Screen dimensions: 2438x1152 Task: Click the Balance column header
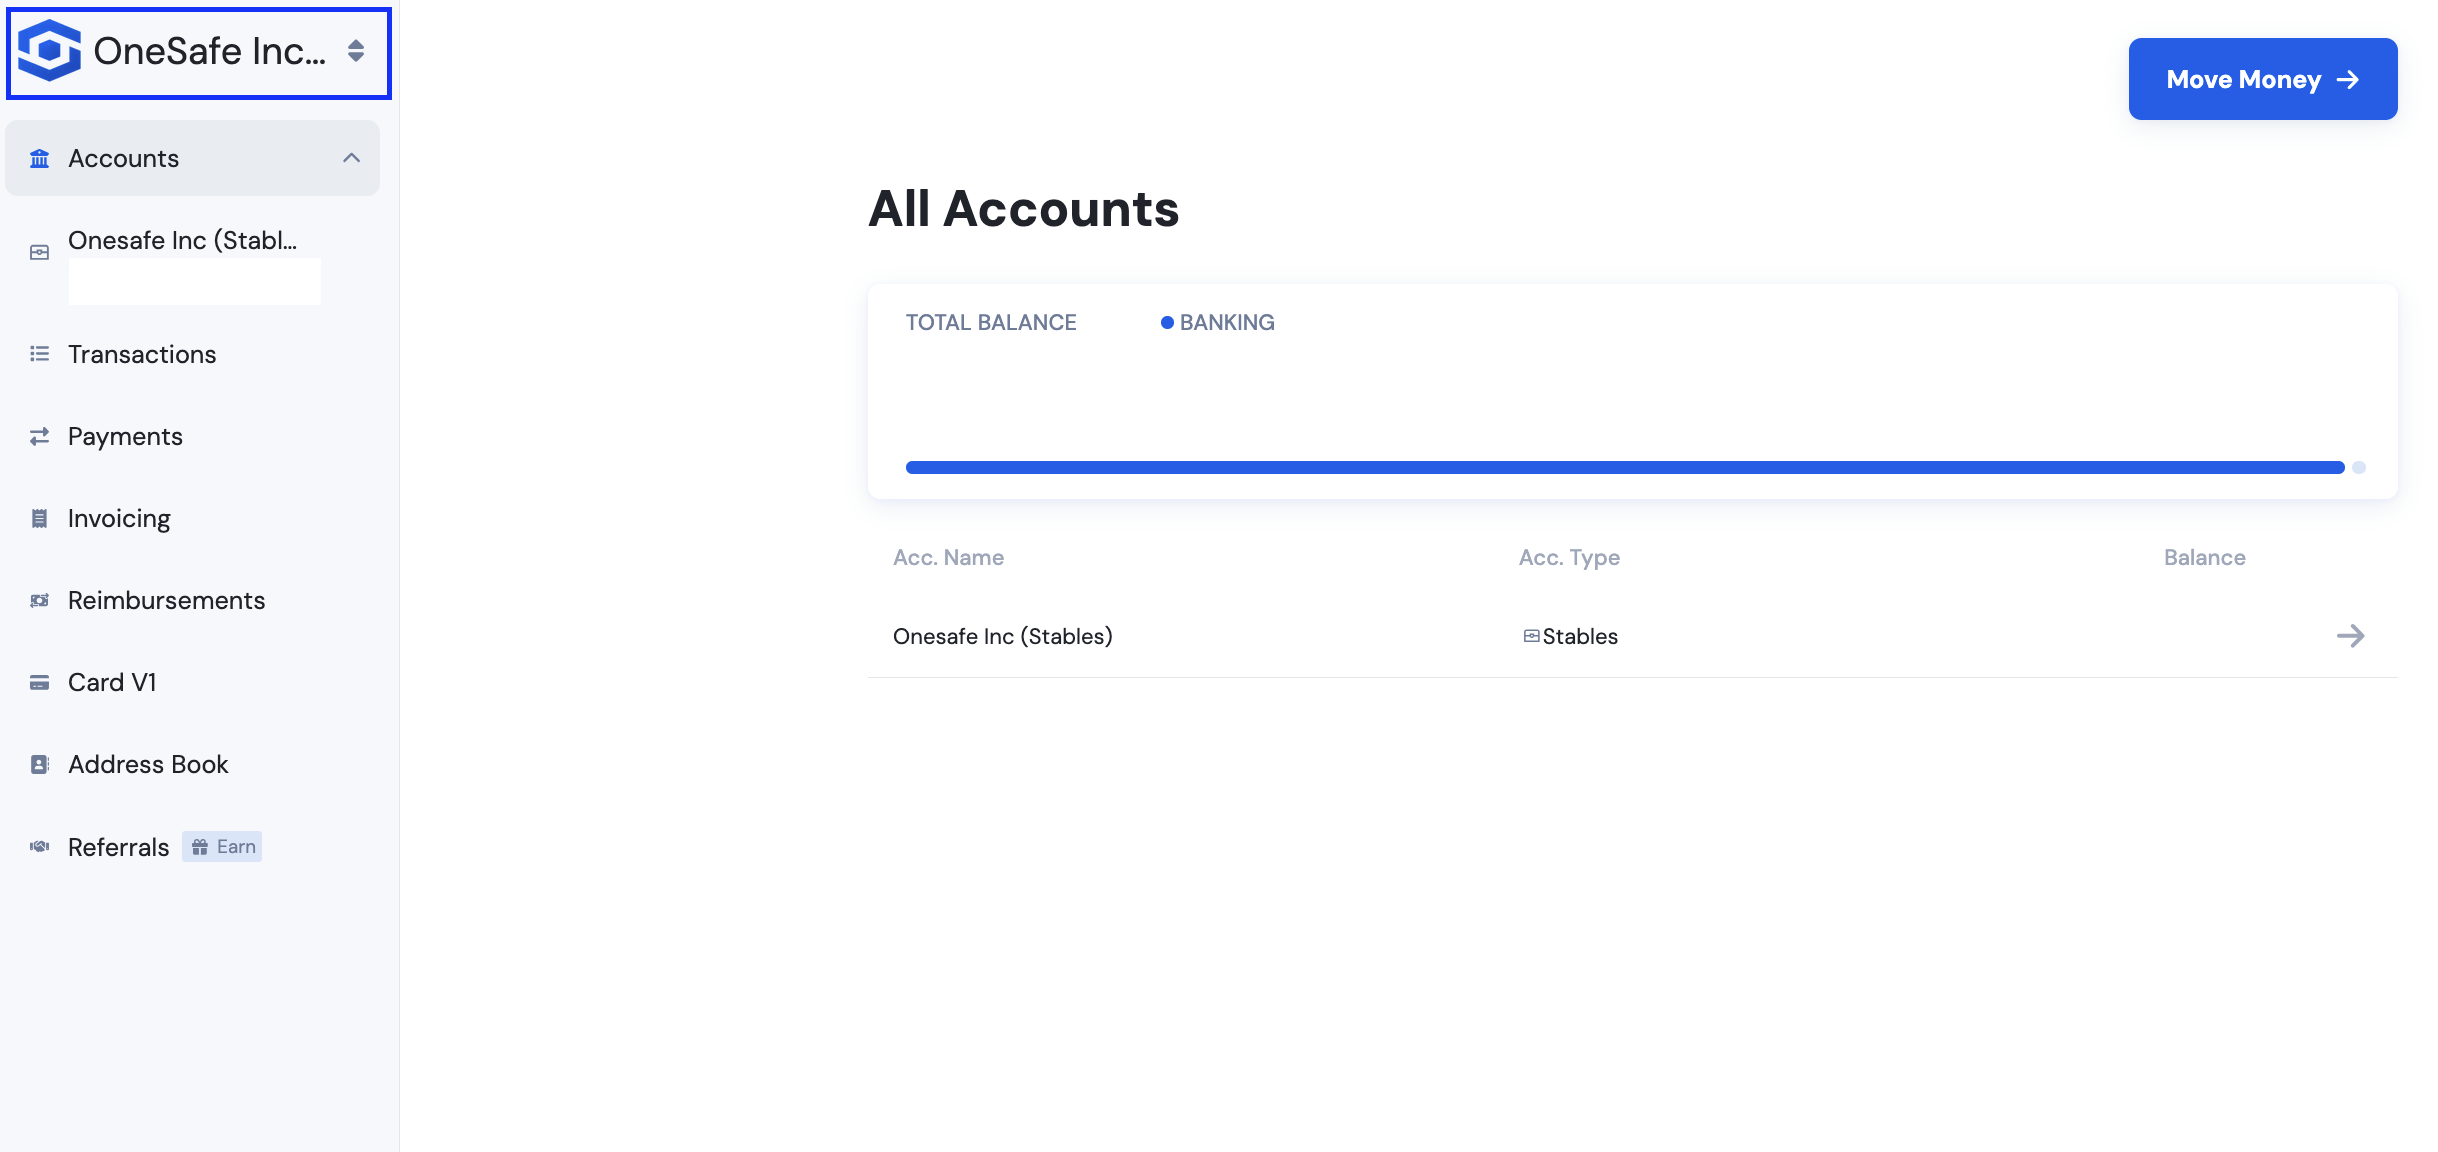point(2205,557)
